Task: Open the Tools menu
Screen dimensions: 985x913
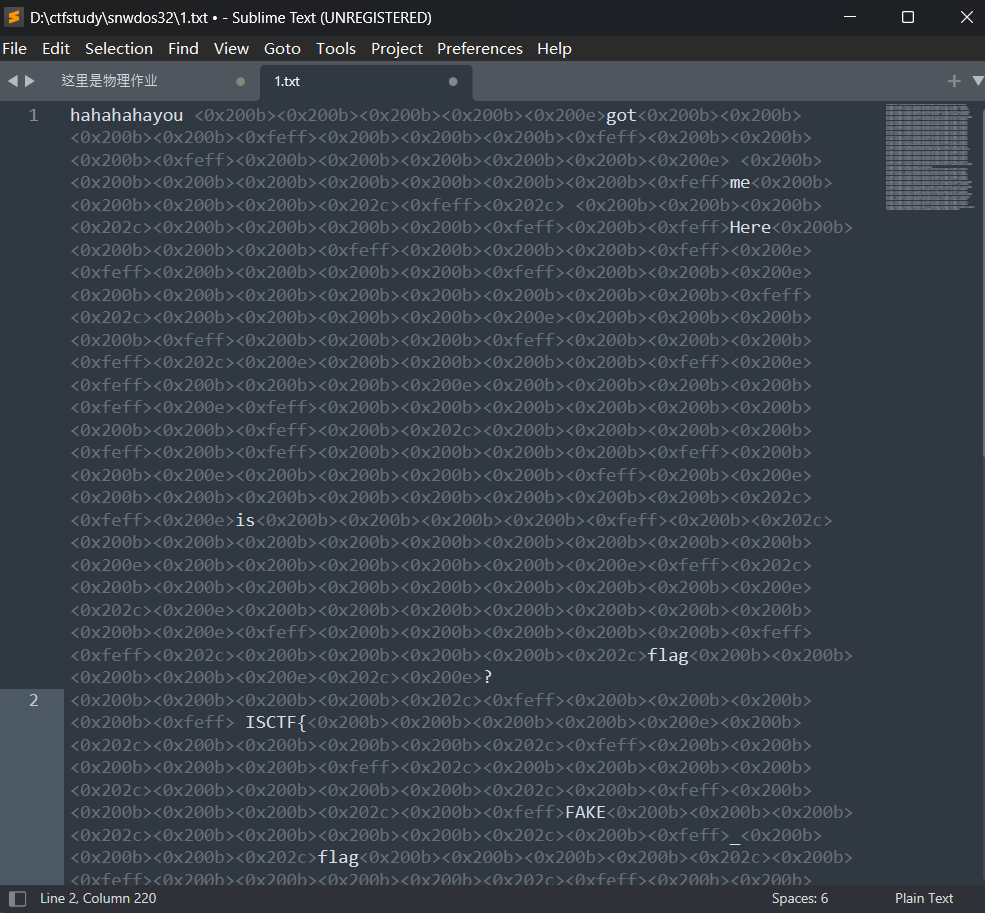Action: tap(335, 48)
